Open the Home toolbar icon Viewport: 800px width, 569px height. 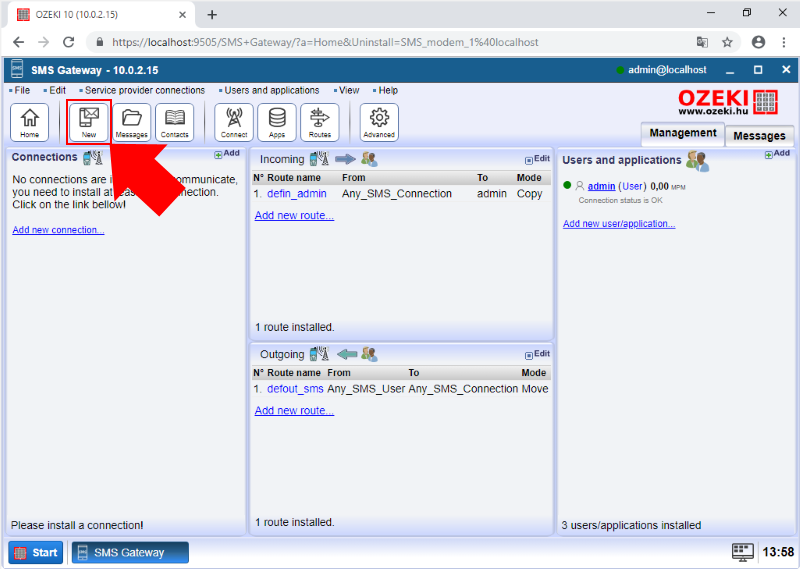pos(30,122)
